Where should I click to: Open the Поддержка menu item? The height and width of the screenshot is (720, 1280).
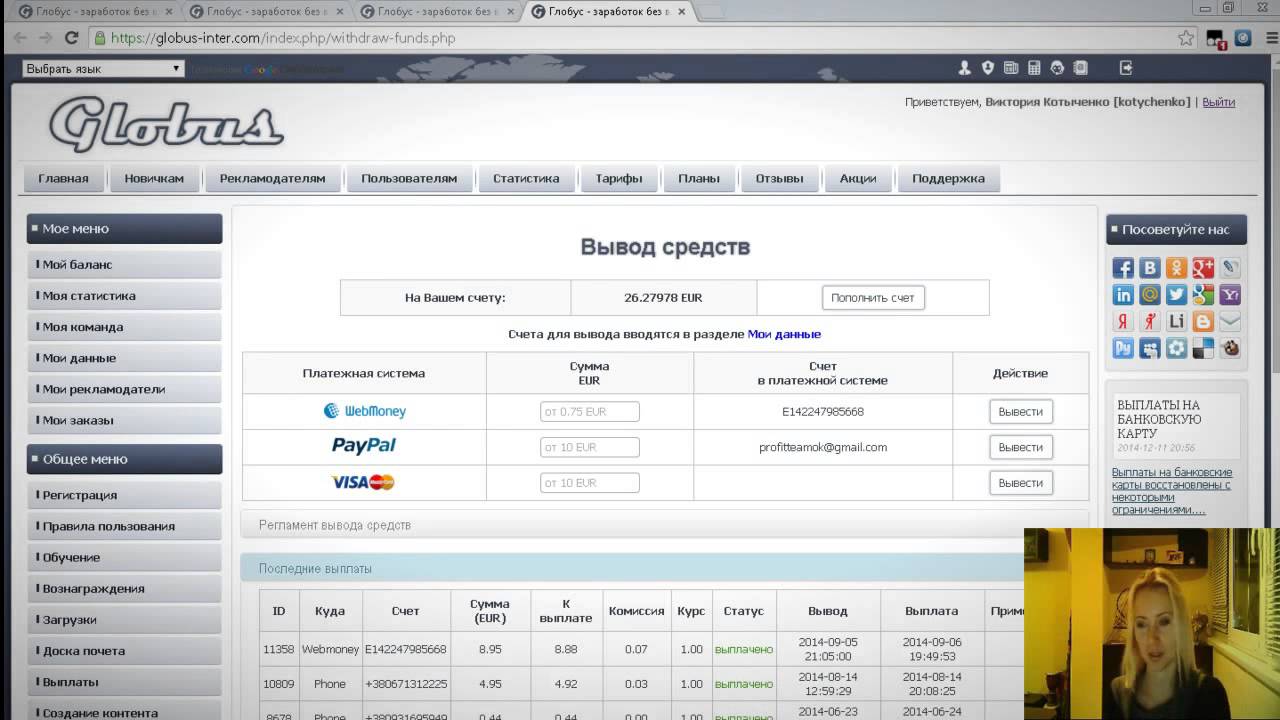click(x=948, y=179)
